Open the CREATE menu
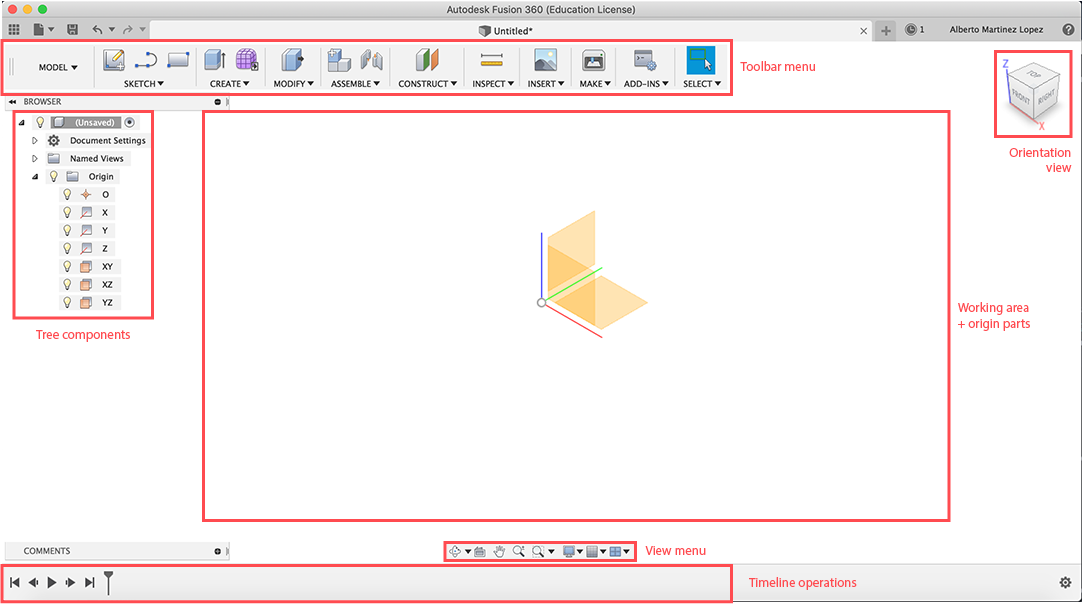This screenshot has width=1083, height=604. 229,84
